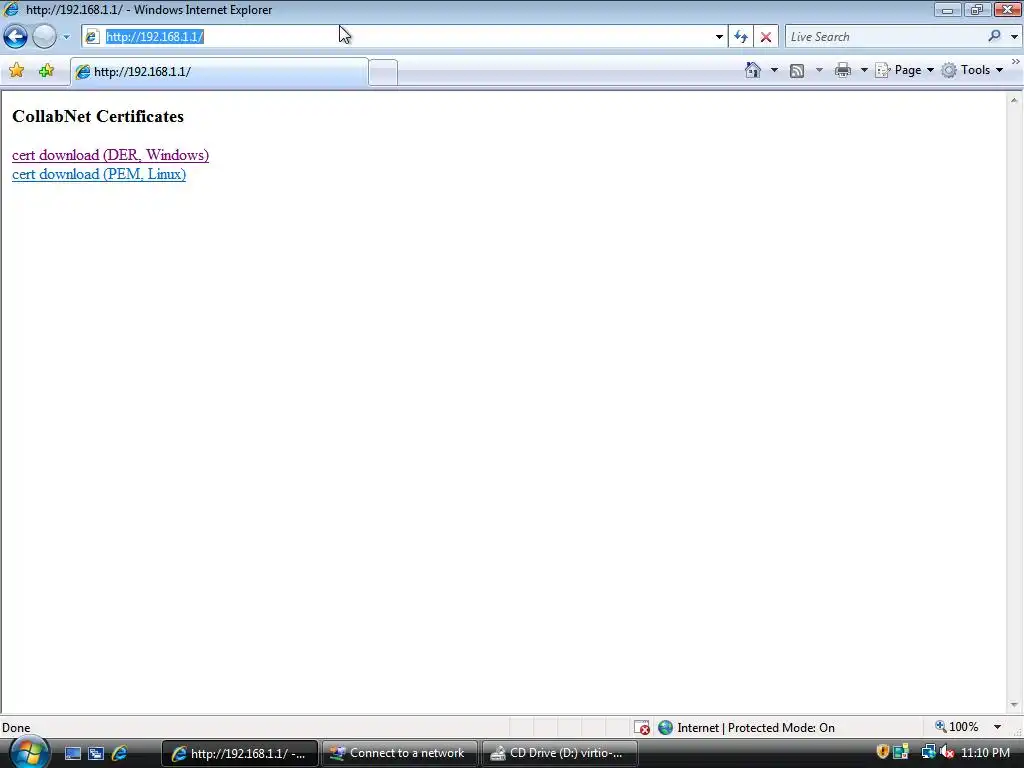The height and width of the screenshot is (768, 1024).
Task: Expand the Home button dropdown arrow
Action: coord(775,70)
